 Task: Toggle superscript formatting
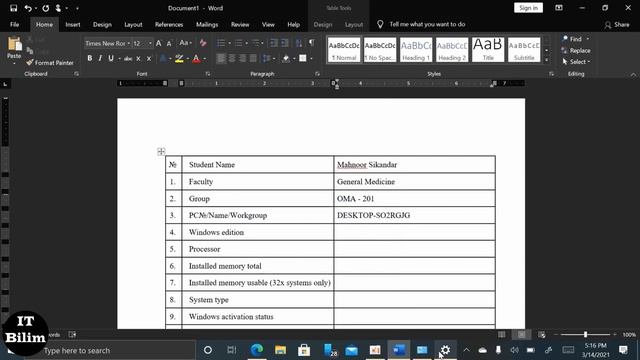pyautogui.click(x=149, y=59)
